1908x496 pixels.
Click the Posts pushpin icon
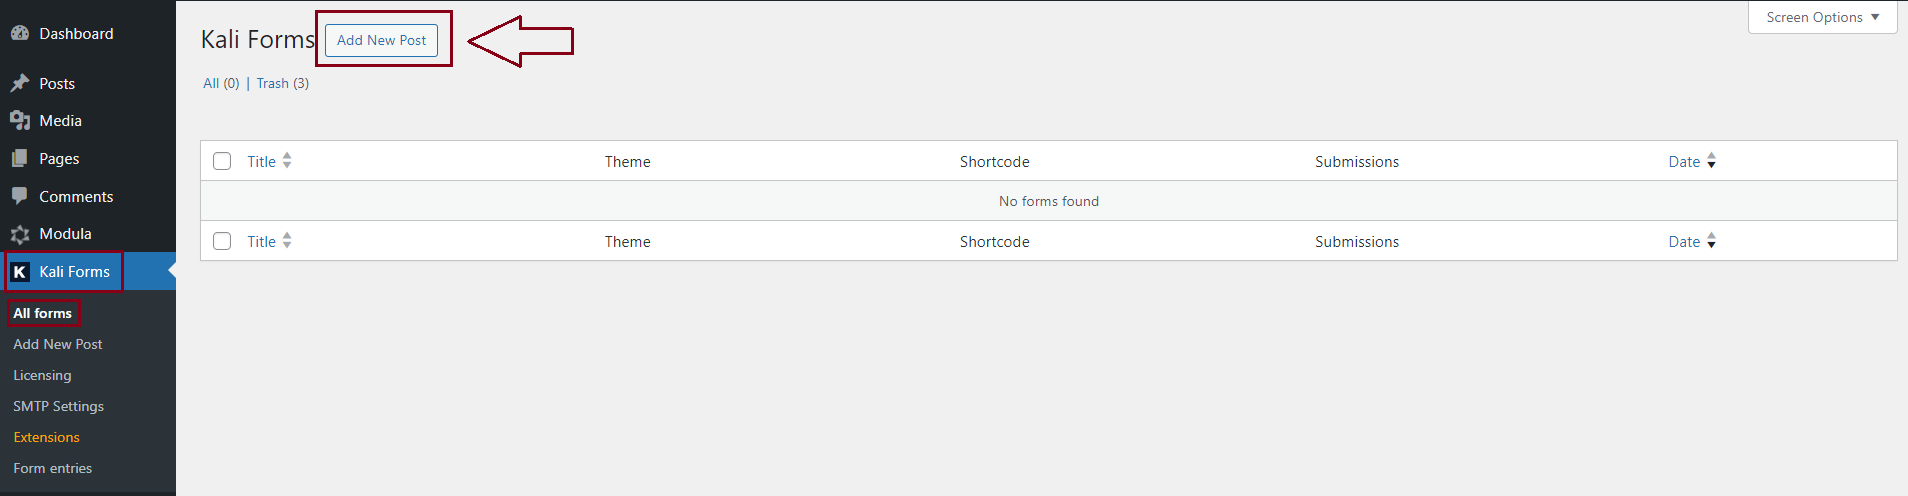tap(20, 83)
